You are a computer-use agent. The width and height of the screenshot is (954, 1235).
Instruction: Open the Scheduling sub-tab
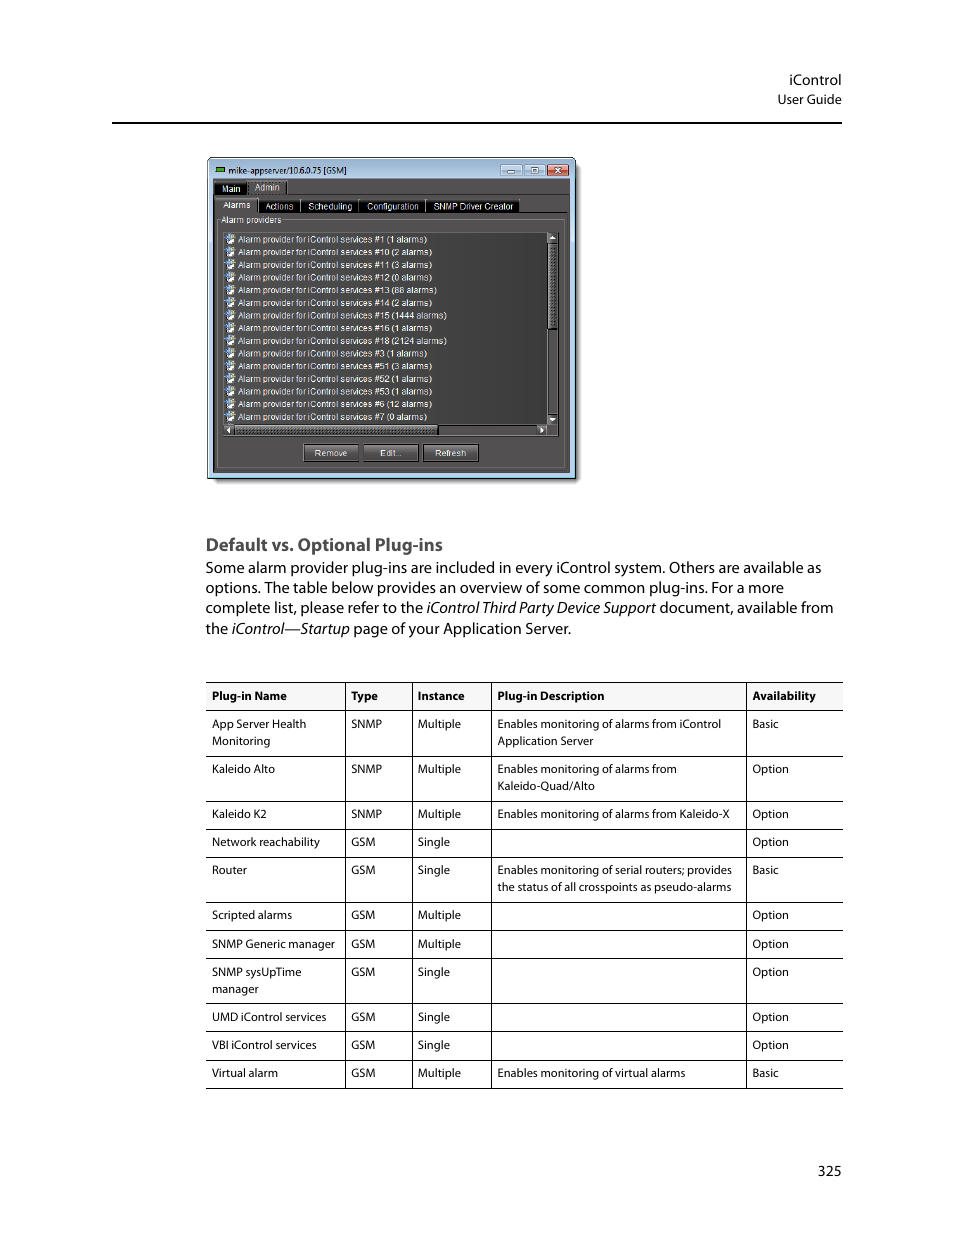pyautogui.click(x=330, y=207)
